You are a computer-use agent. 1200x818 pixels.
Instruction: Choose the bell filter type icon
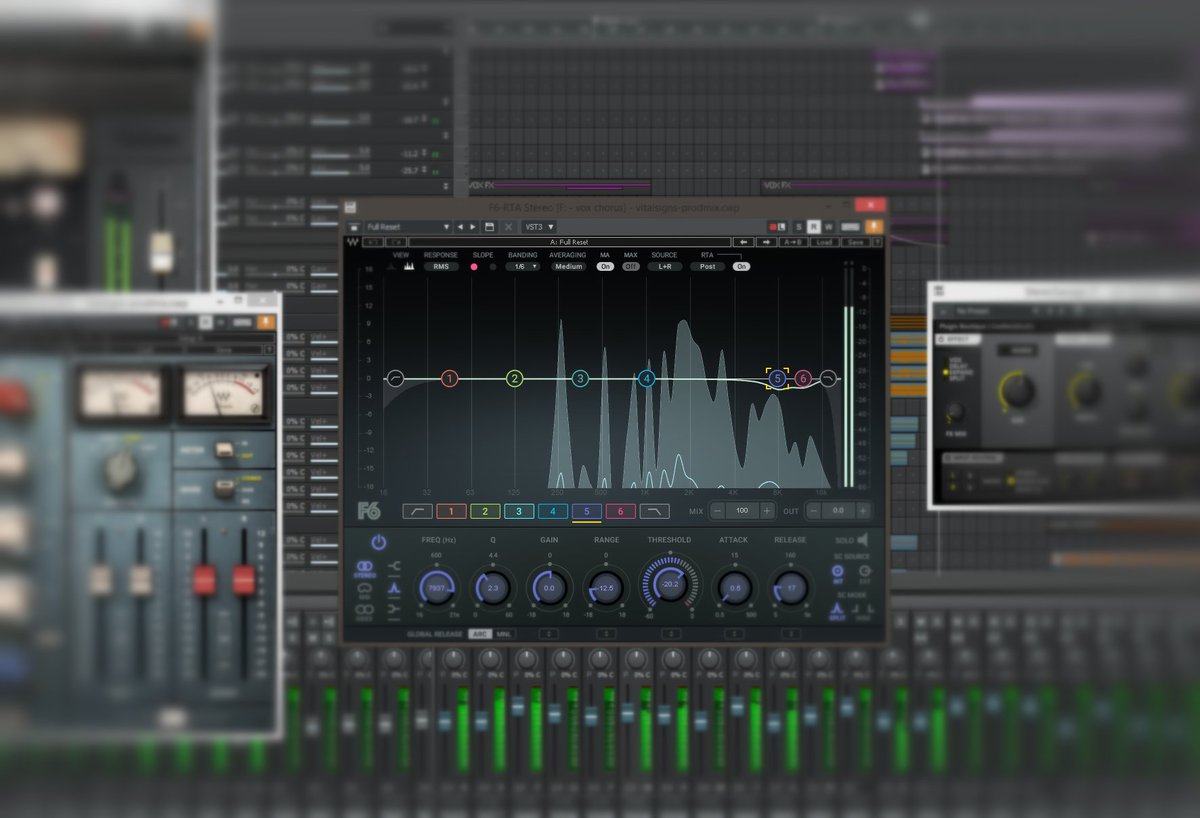pos(394,588)
